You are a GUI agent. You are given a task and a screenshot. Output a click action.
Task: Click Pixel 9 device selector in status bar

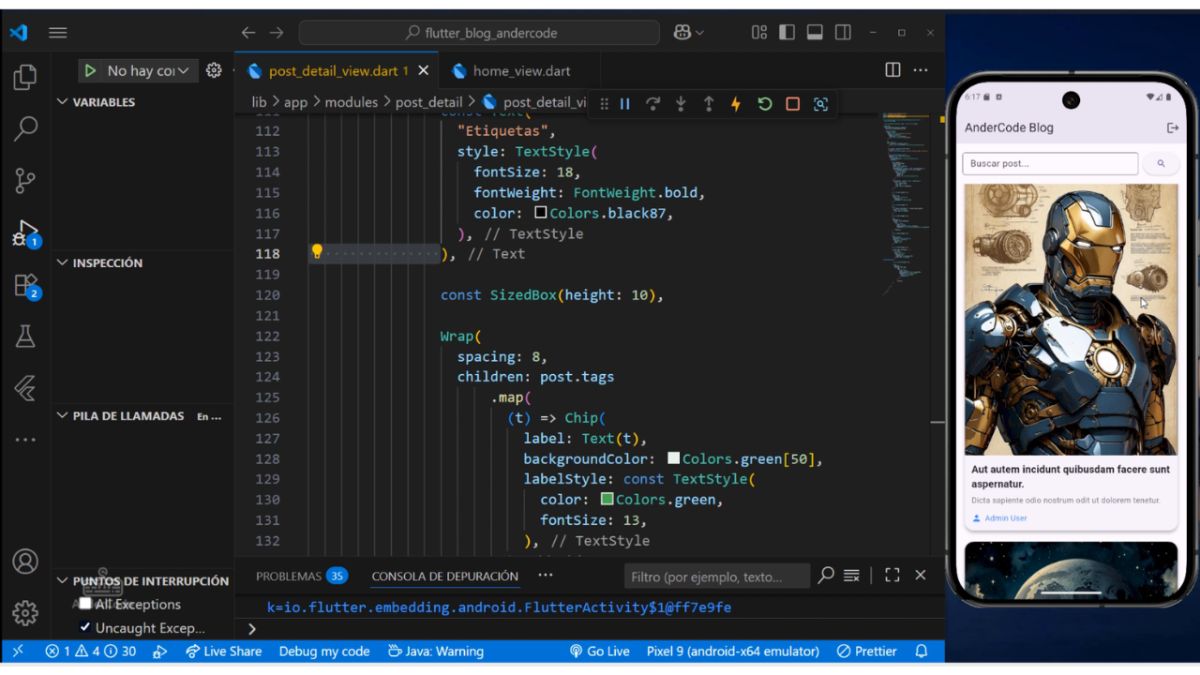coord(732,651)
